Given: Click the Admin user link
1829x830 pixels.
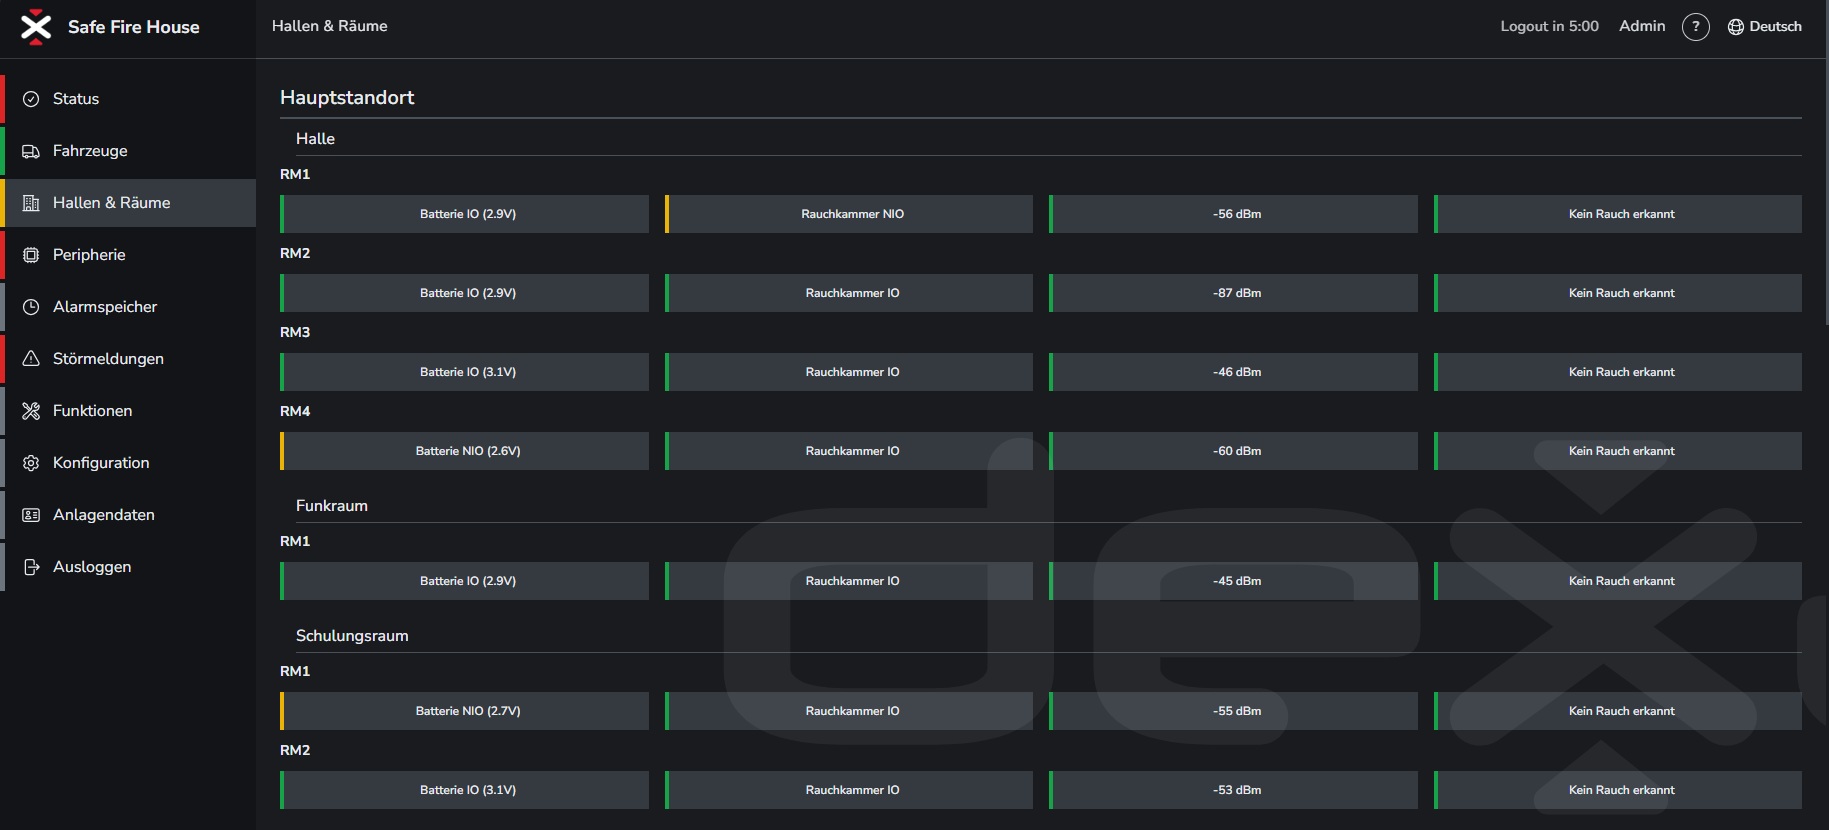Looking at the screenshot, I should click(x=1642, y=26).
